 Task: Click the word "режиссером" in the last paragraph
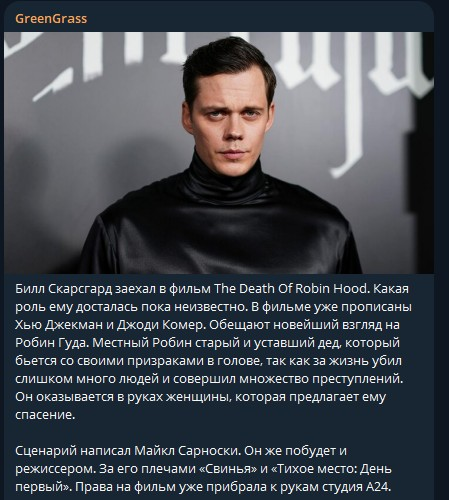click(55, 469)
